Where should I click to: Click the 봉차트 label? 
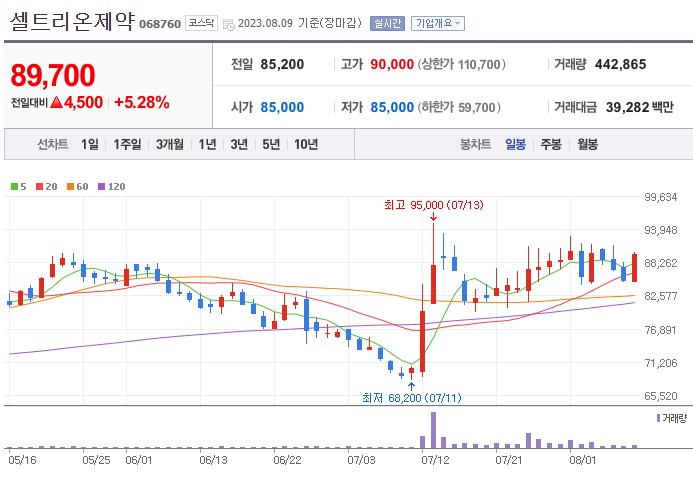(476, 144)
